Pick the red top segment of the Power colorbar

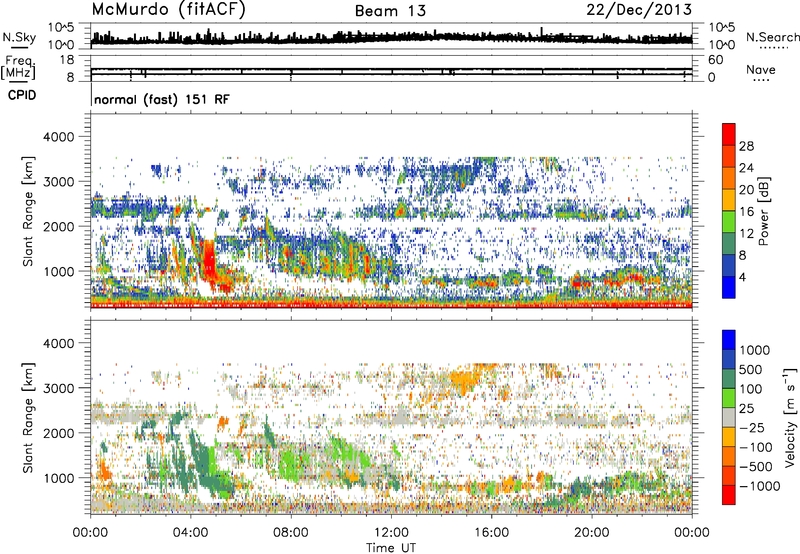[729, 134]
